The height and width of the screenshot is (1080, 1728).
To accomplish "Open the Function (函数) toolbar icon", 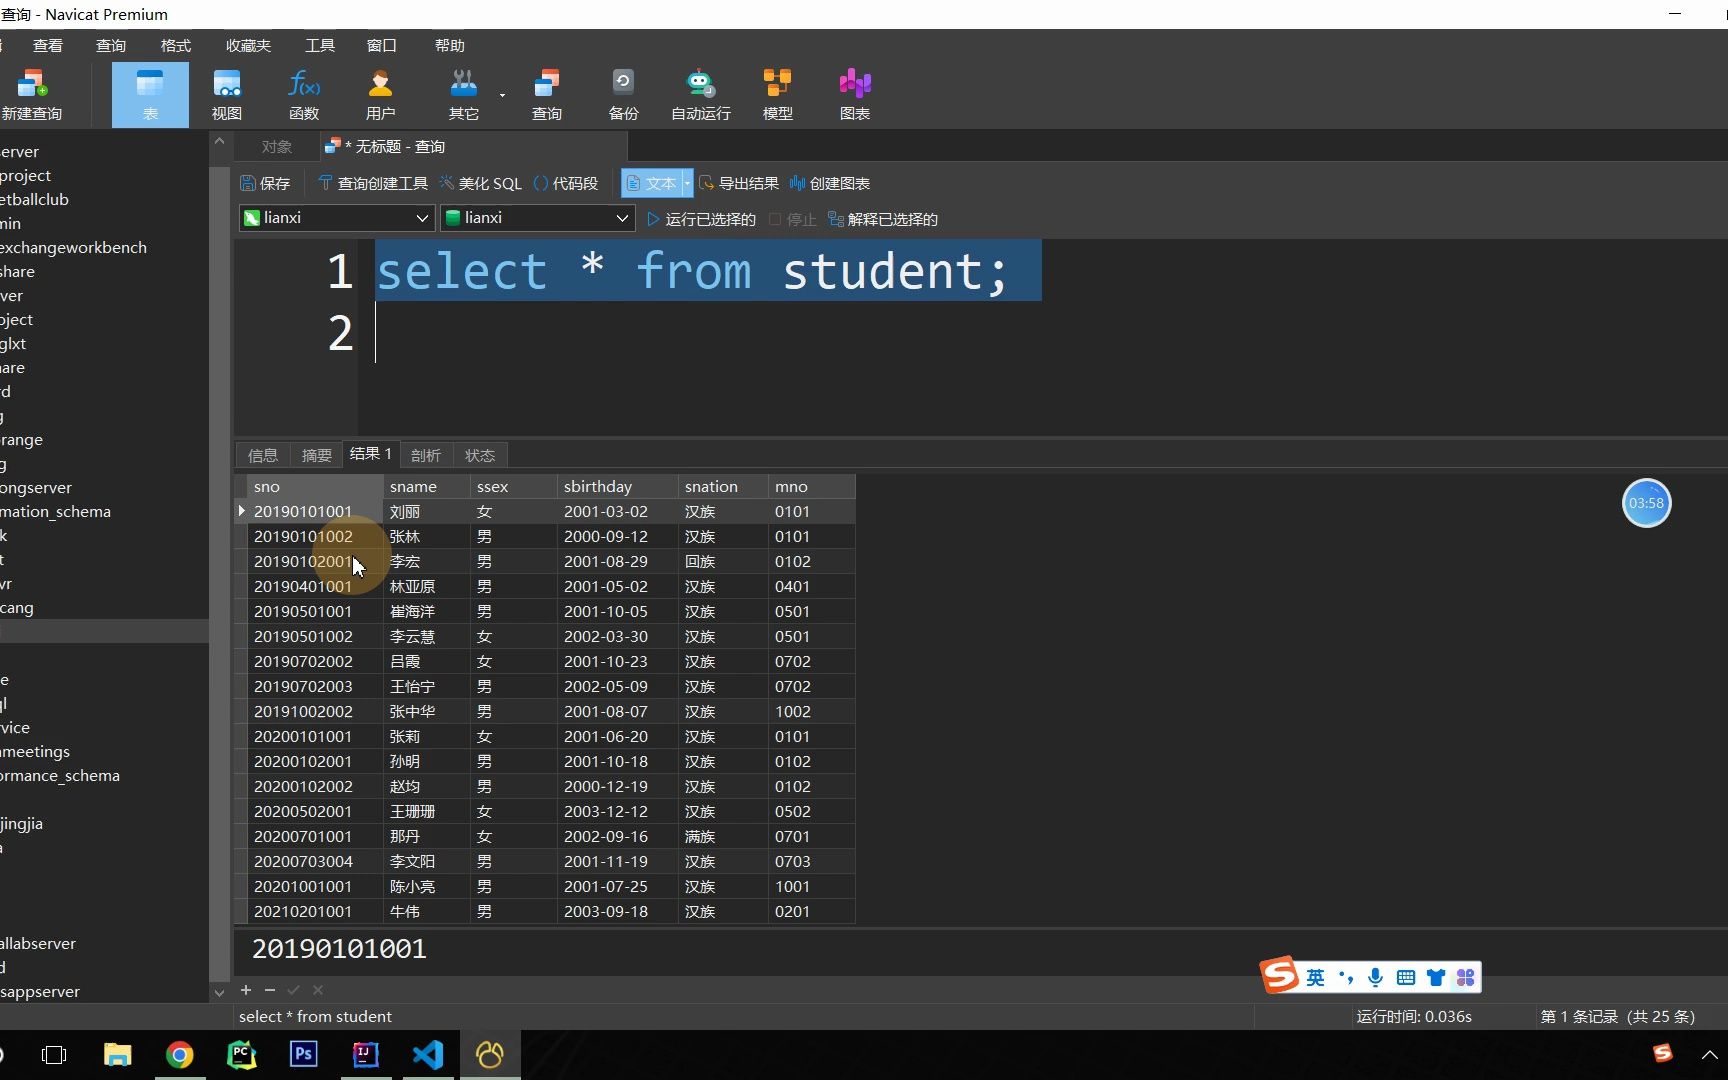I will click(x=304, y=95).
